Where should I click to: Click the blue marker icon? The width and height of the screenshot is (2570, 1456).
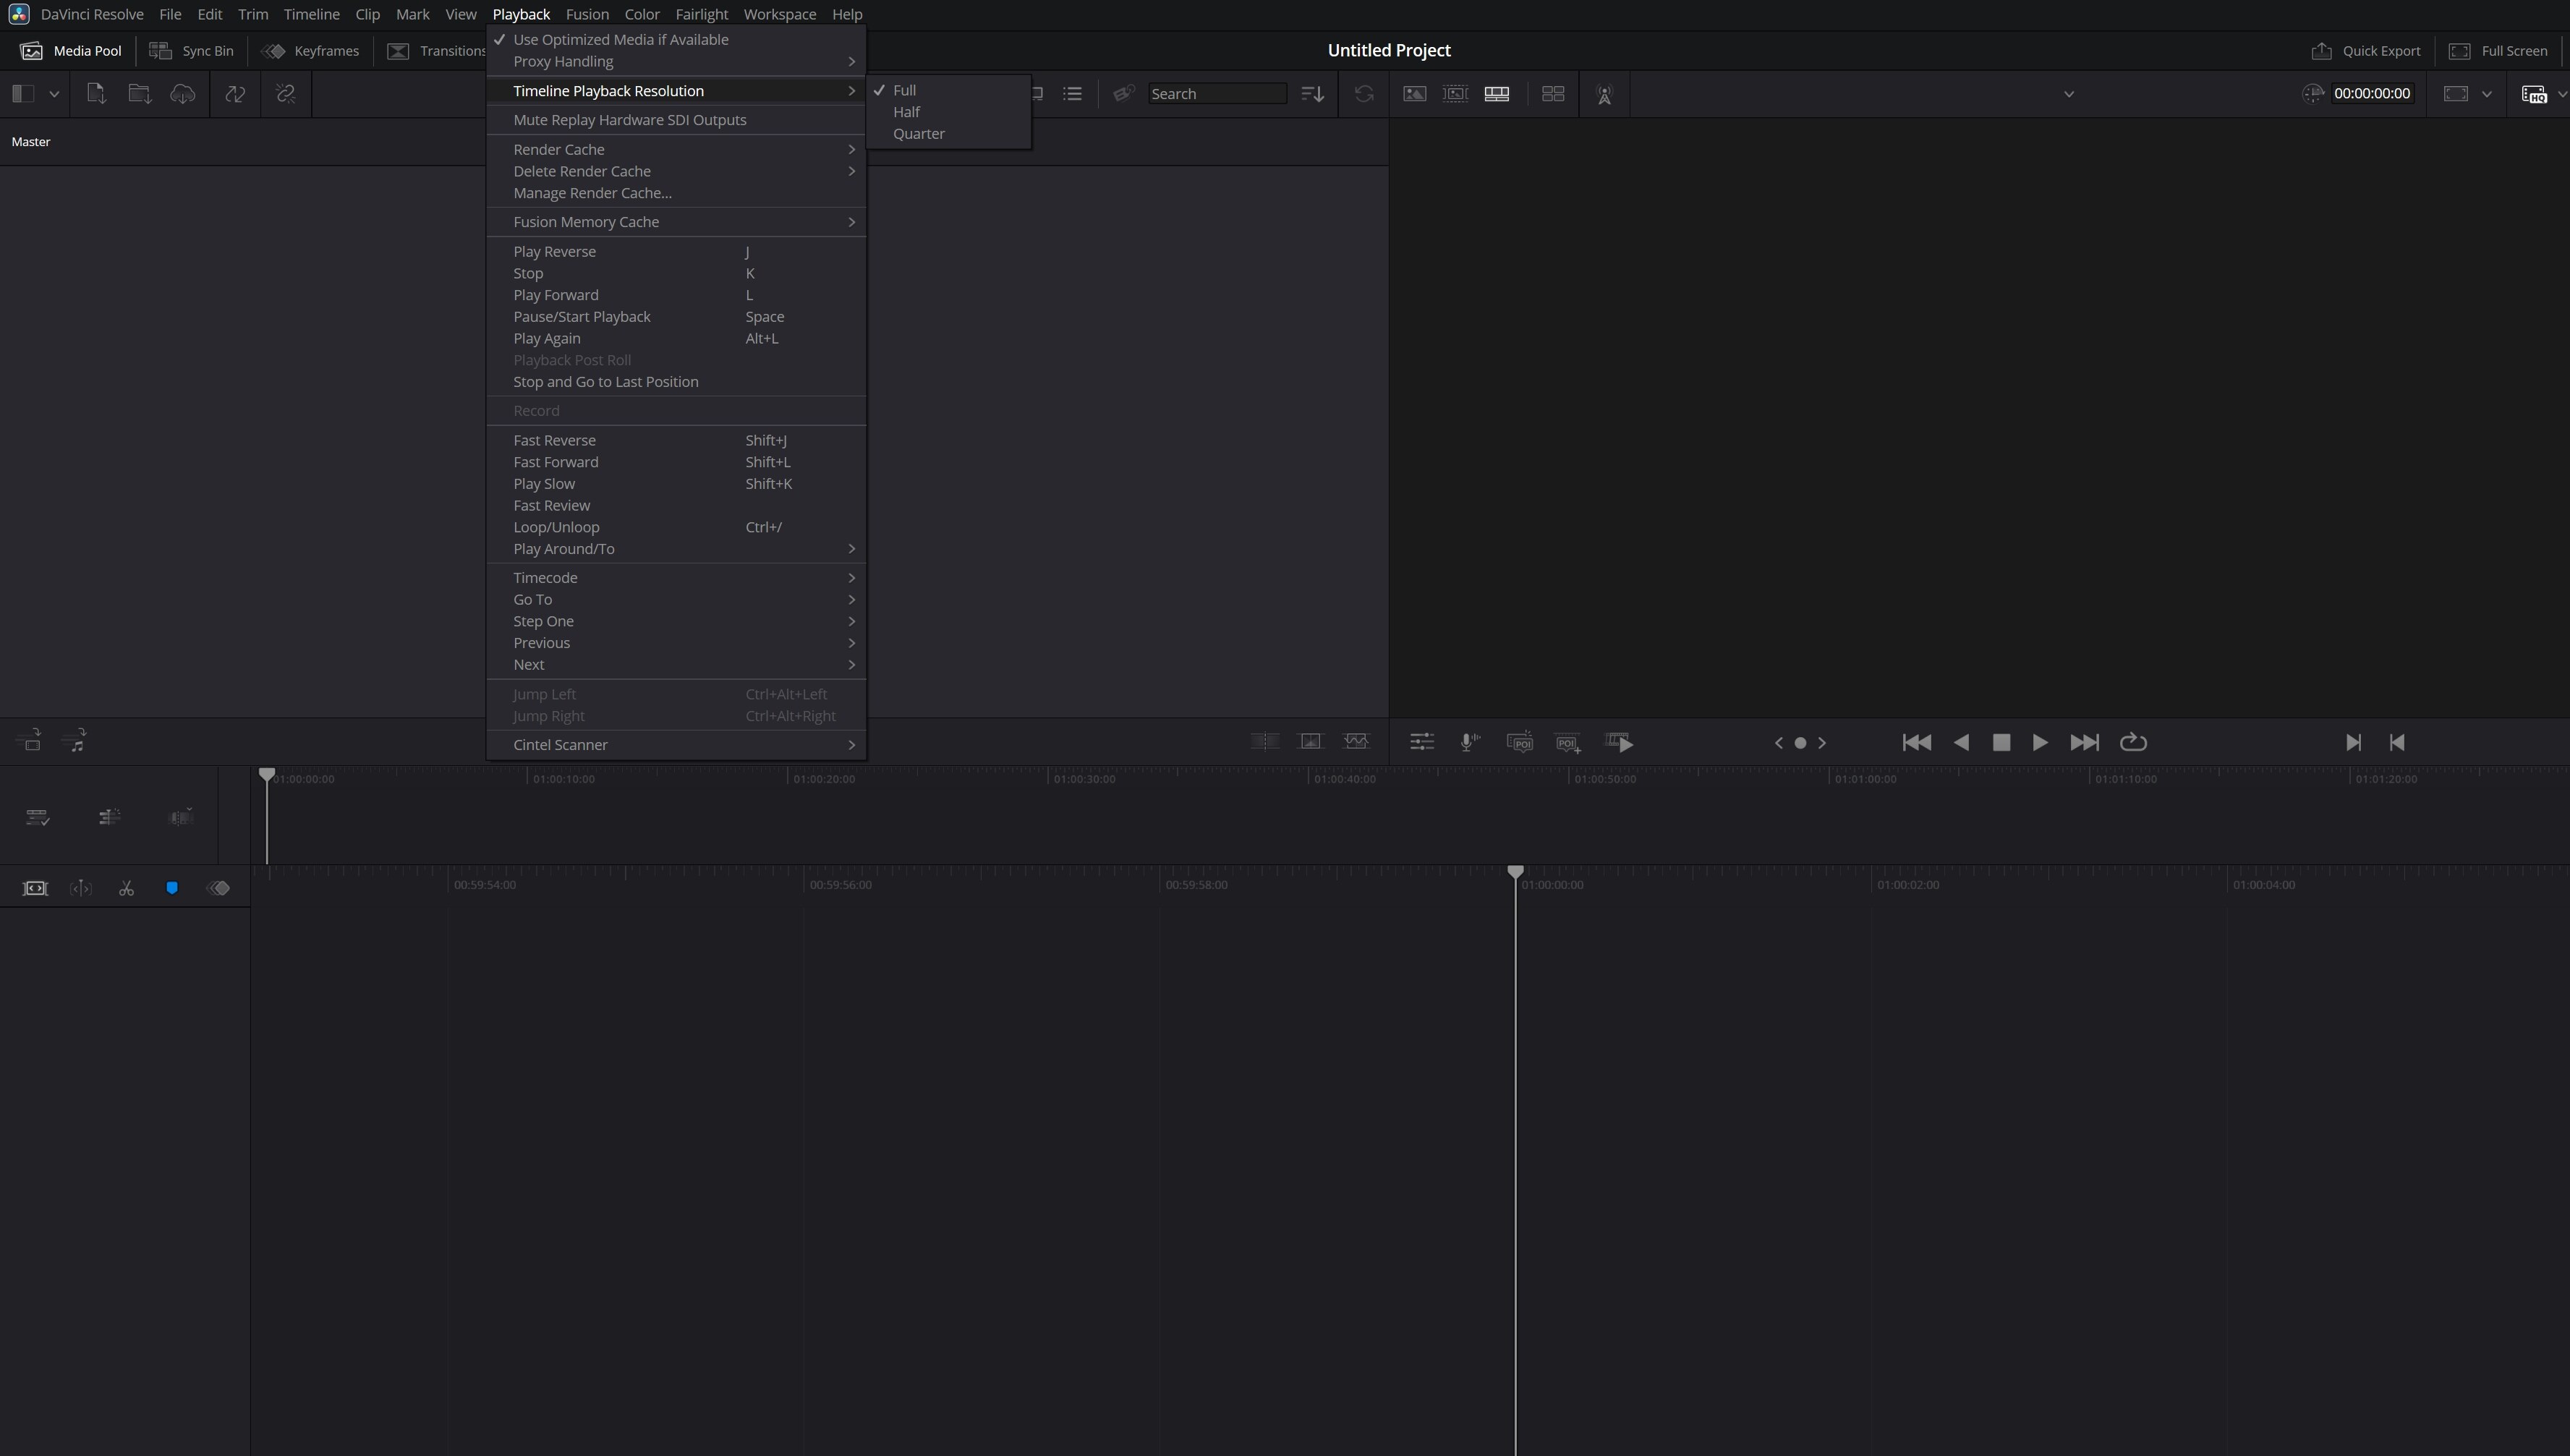pos(172,888)
